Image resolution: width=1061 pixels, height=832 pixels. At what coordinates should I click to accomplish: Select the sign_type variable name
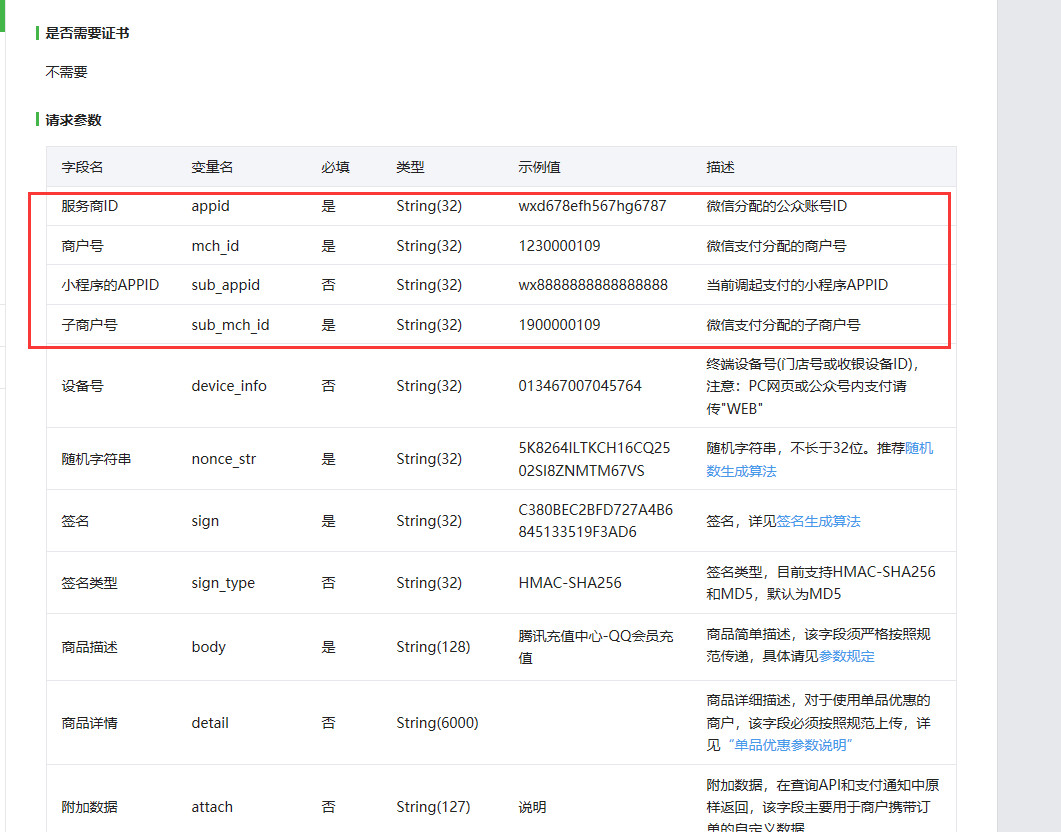pos(223,583)
